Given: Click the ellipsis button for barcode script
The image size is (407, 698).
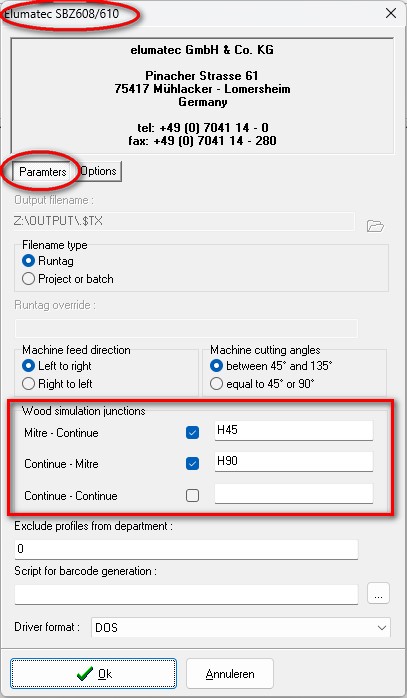Looking at the screenshot, I should (x=379, y=593).
